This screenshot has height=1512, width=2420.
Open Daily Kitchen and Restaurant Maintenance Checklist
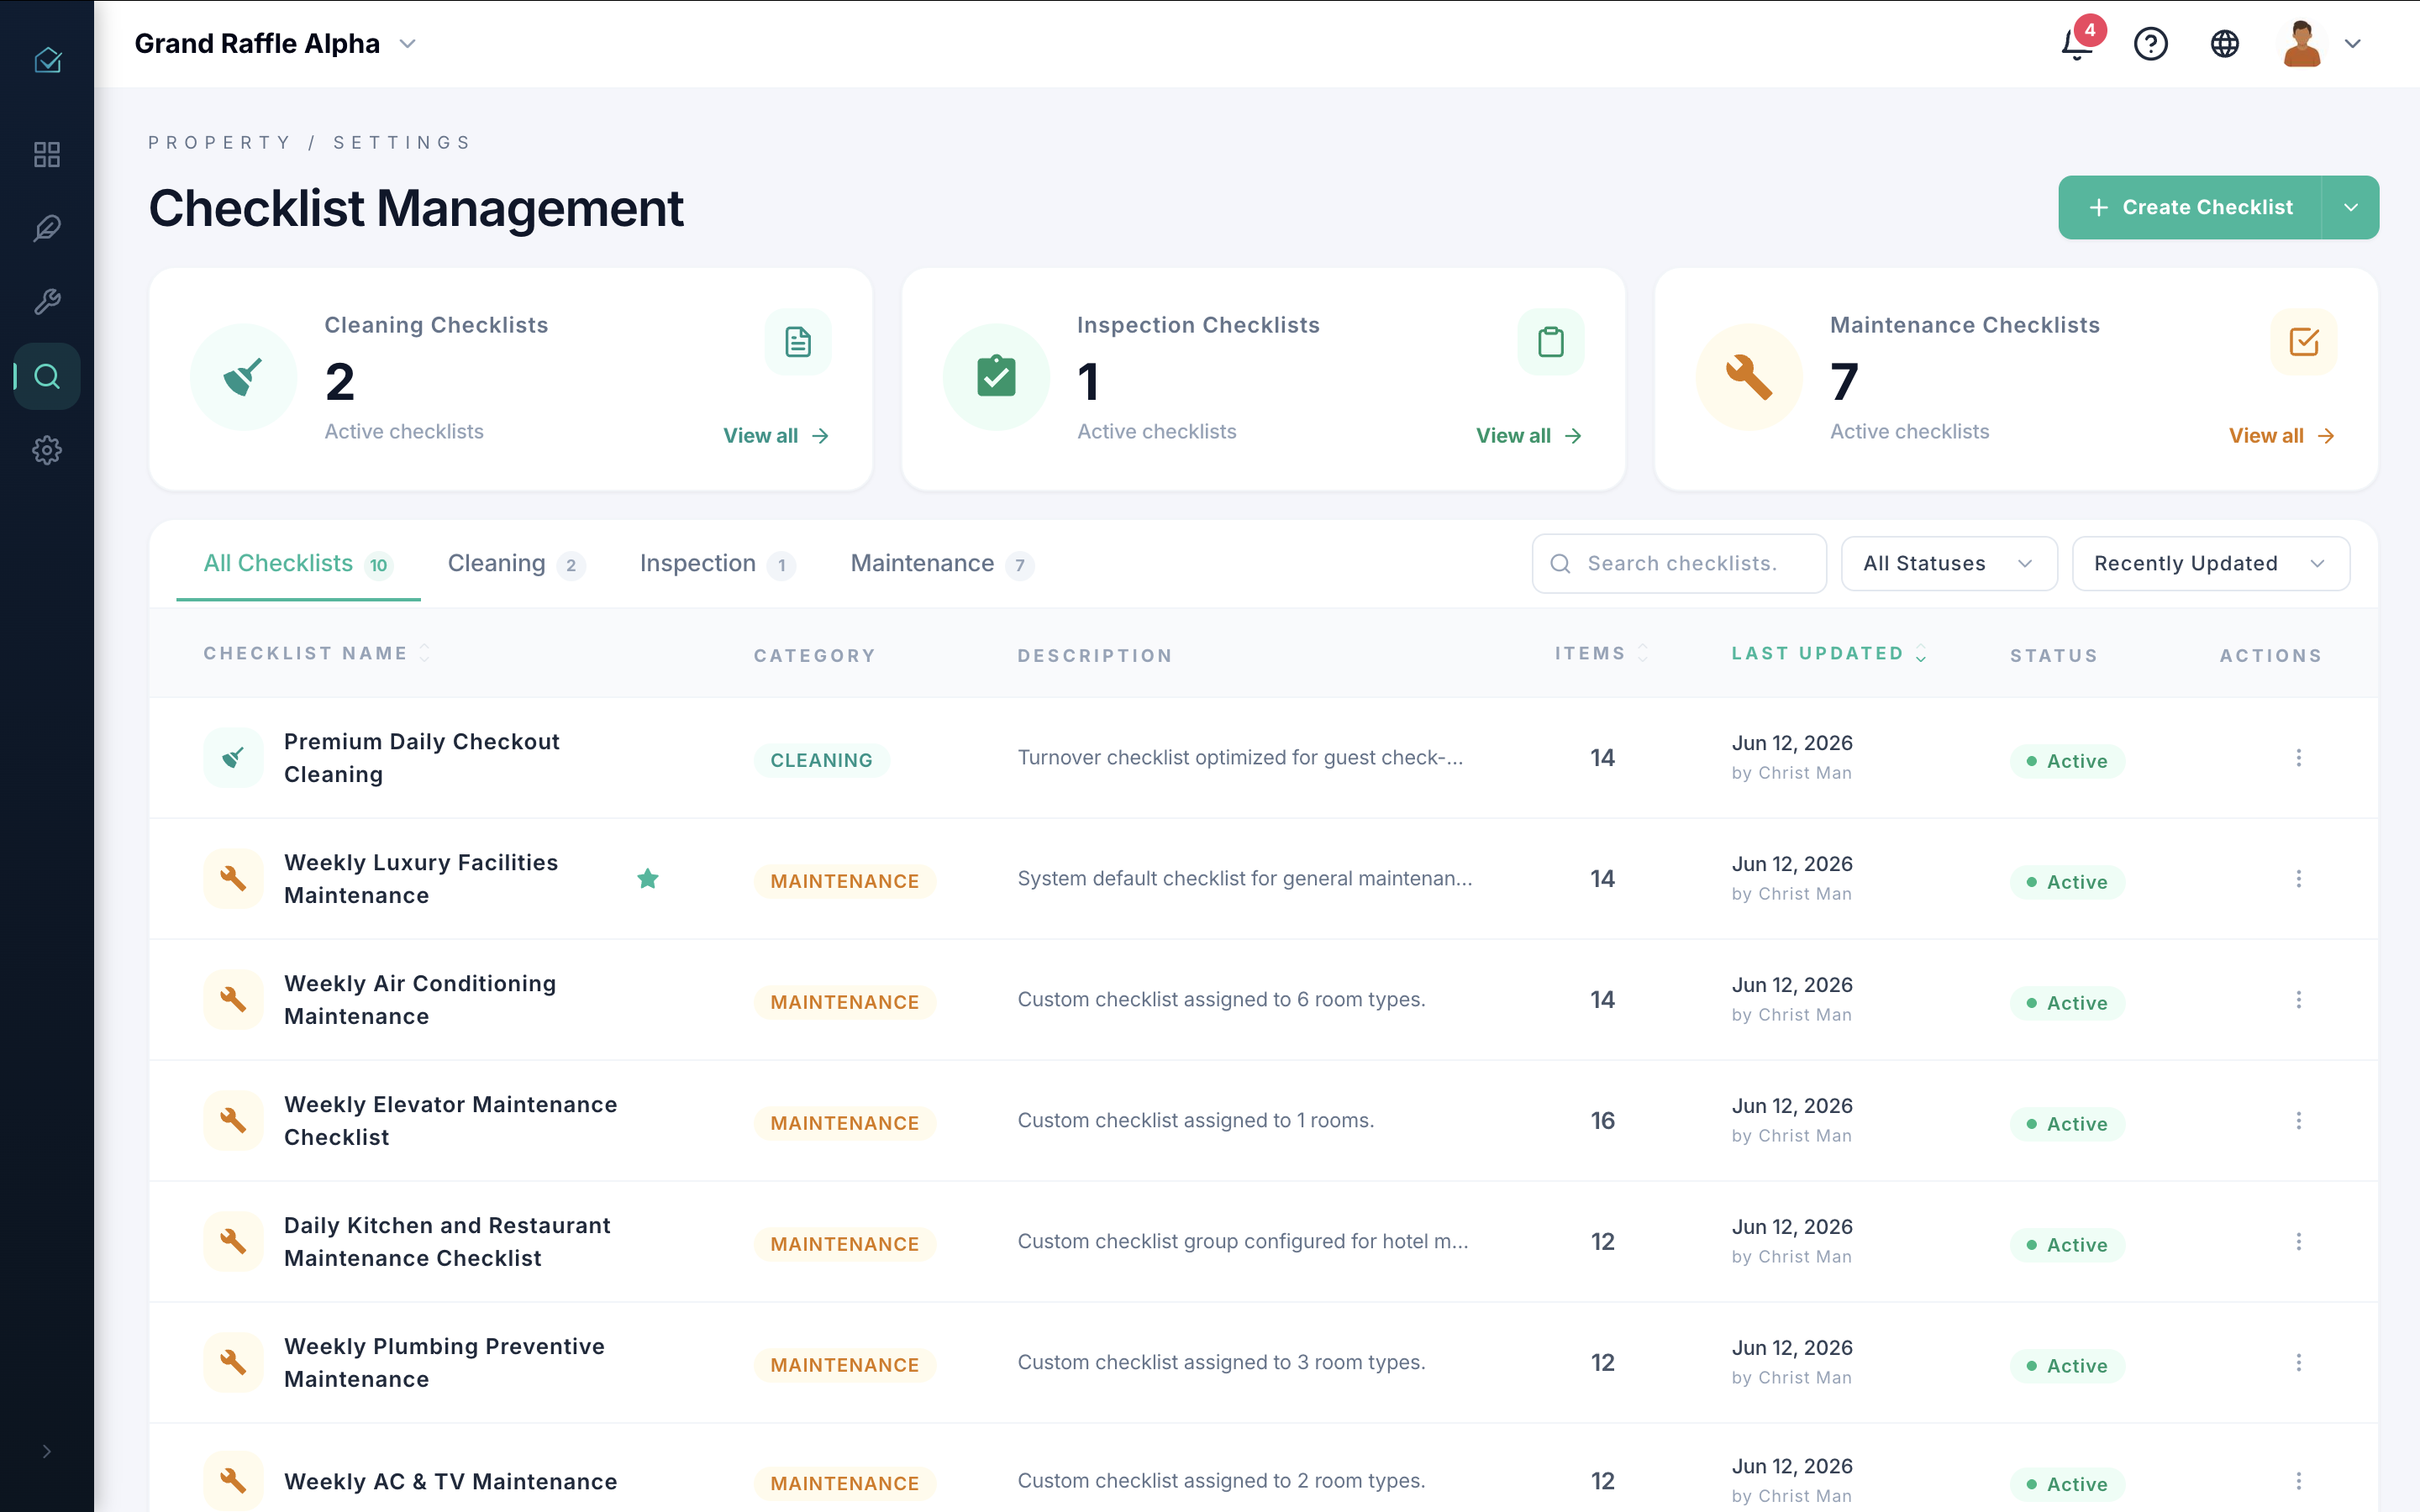pos(447,1241)
